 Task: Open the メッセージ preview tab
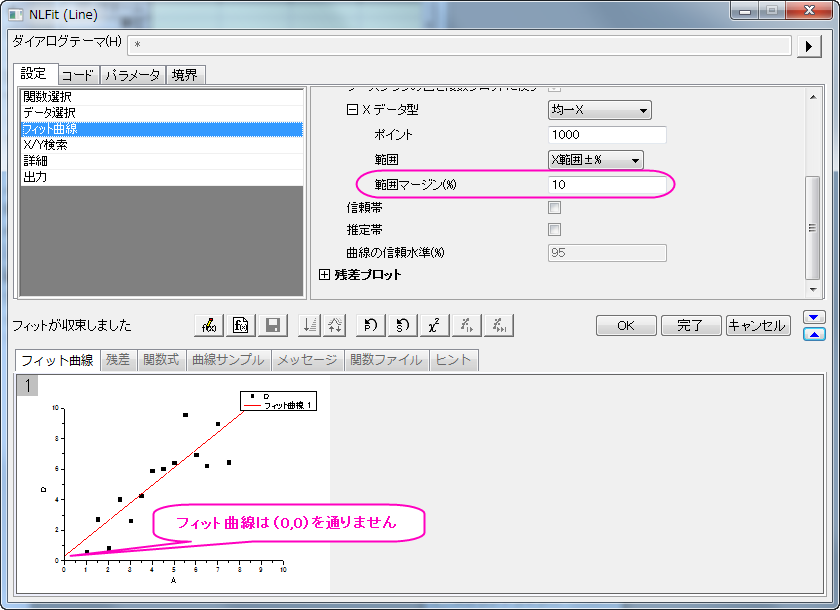[308, 360]
